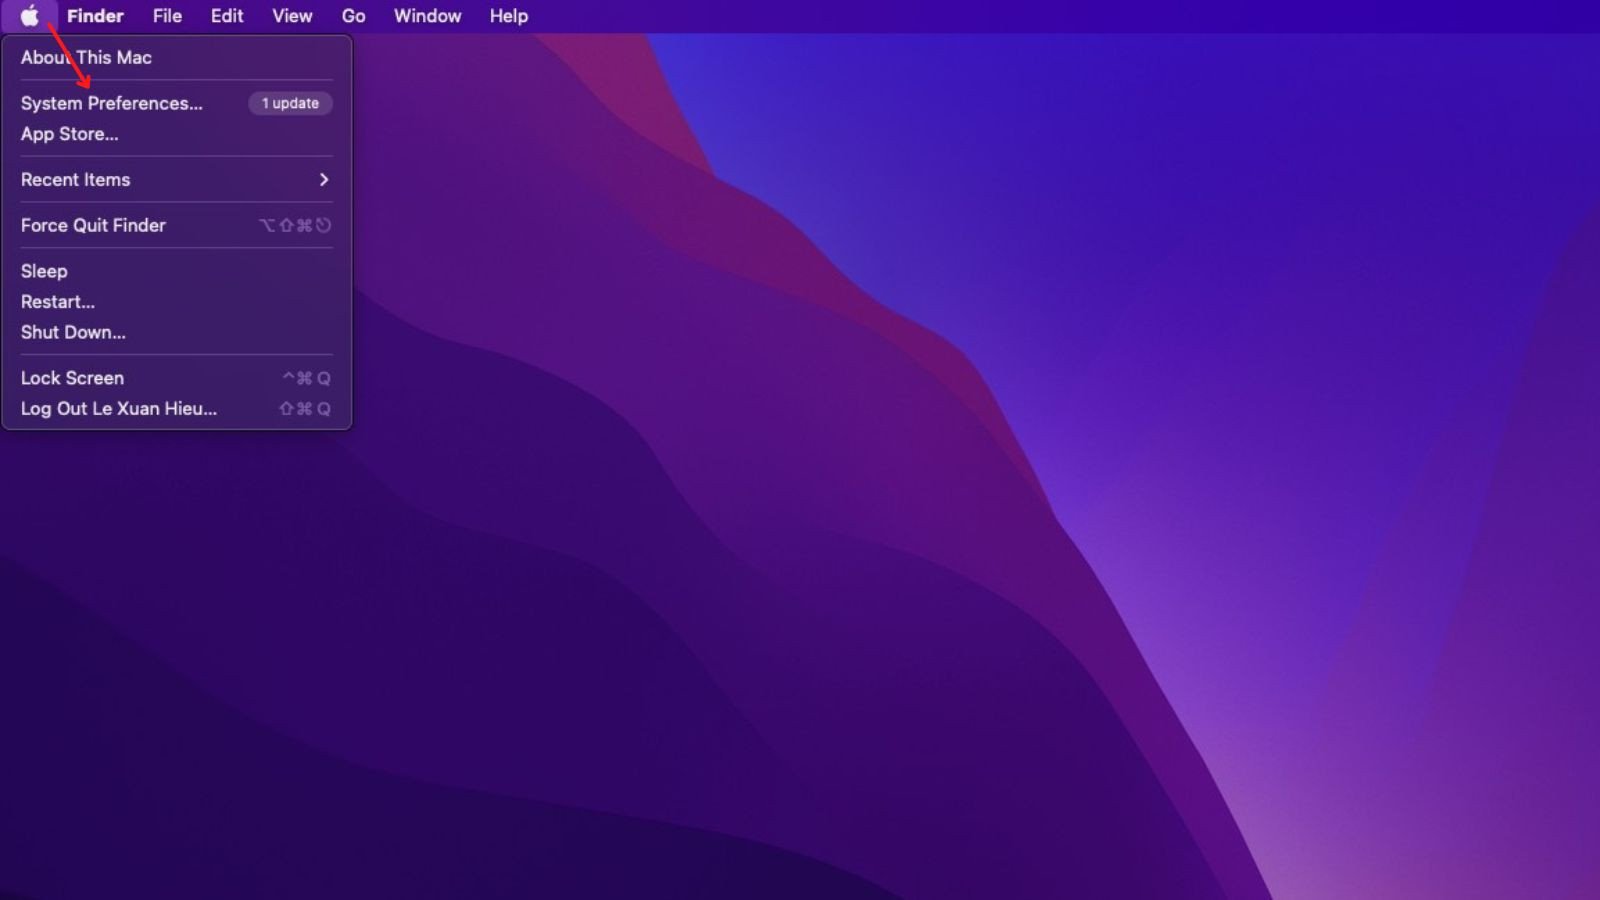This screenshot has width=1600, height=900.
Task: Open the Help menu
Action: (x=508, y=16)
